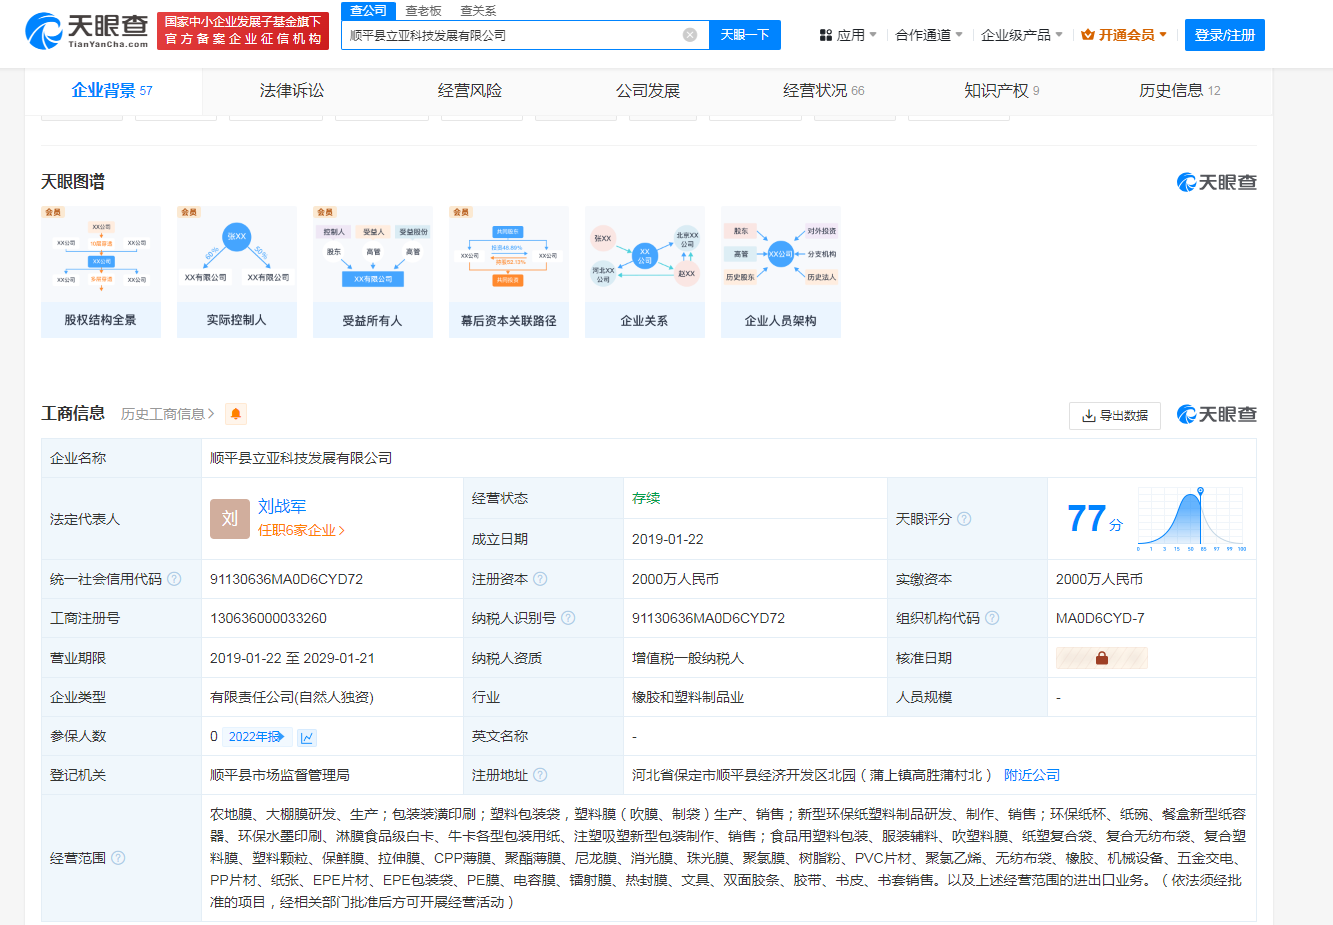1333x925 pixels.
Task: Open the 历史信息 tab
Action: coord(1180,91)
